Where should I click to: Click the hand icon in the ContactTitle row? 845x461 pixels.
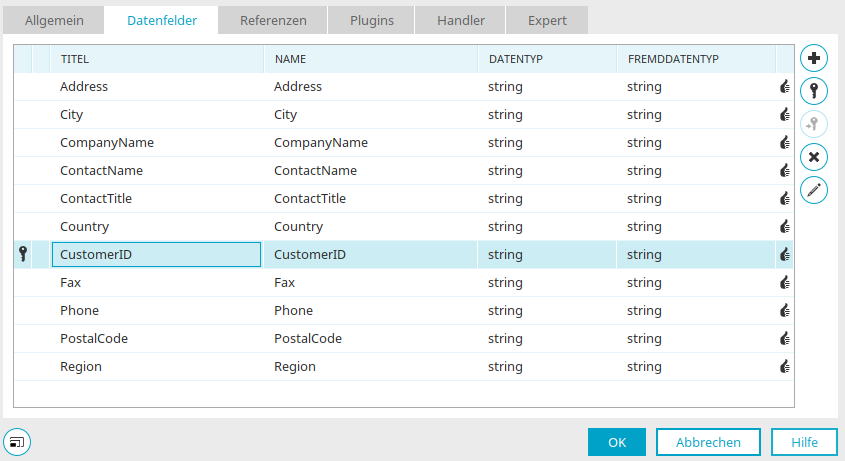point(785,198)
